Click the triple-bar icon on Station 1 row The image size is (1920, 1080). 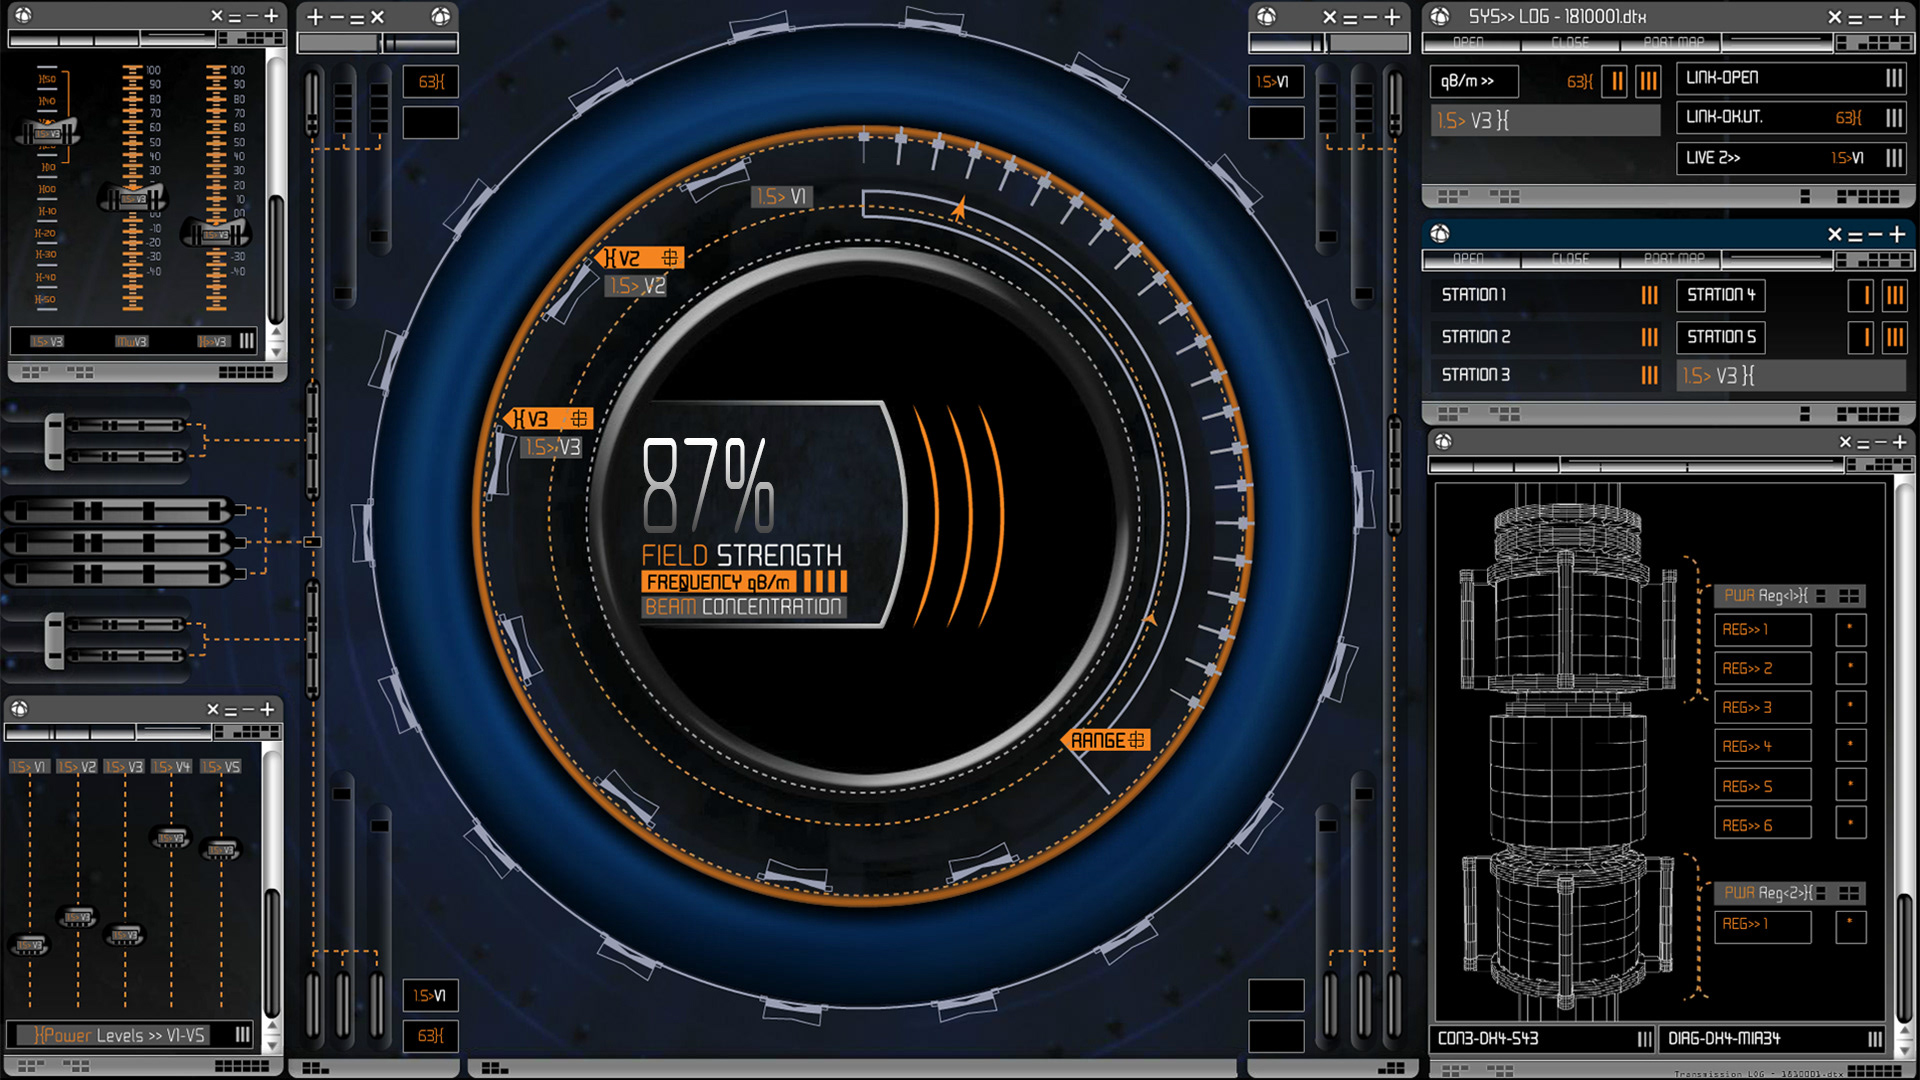pos(1649,295)
